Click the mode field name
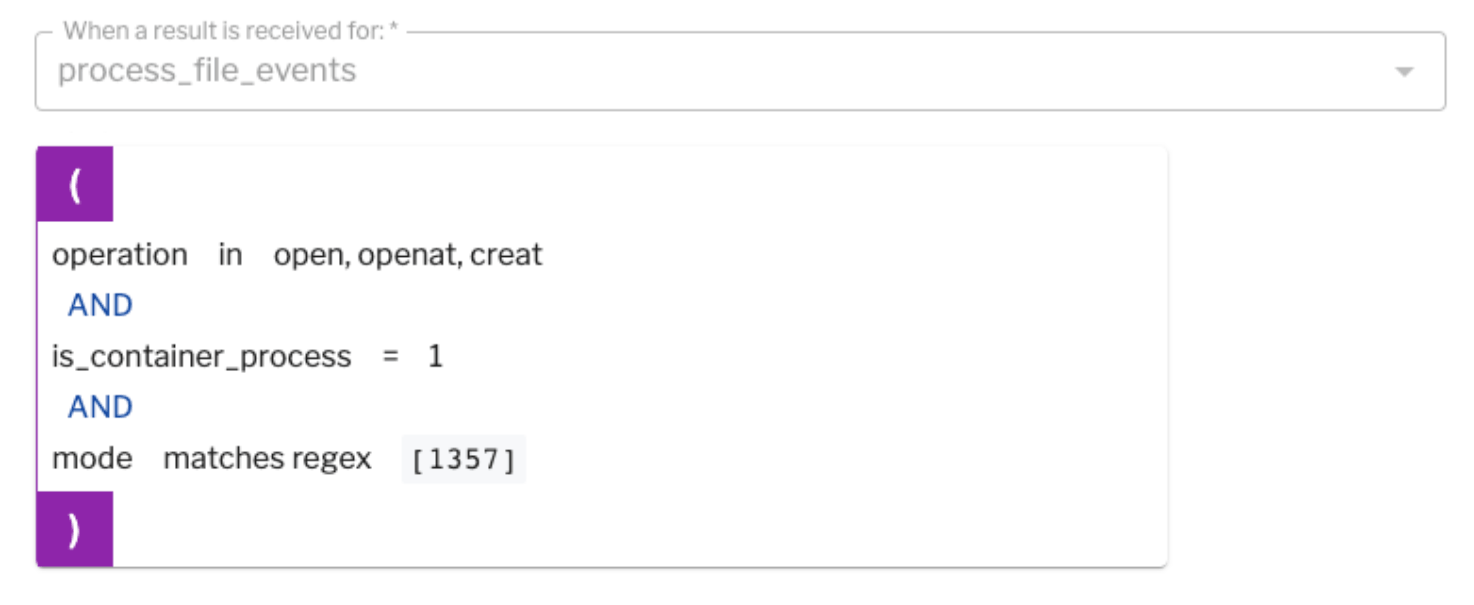 tap(93, 458)
